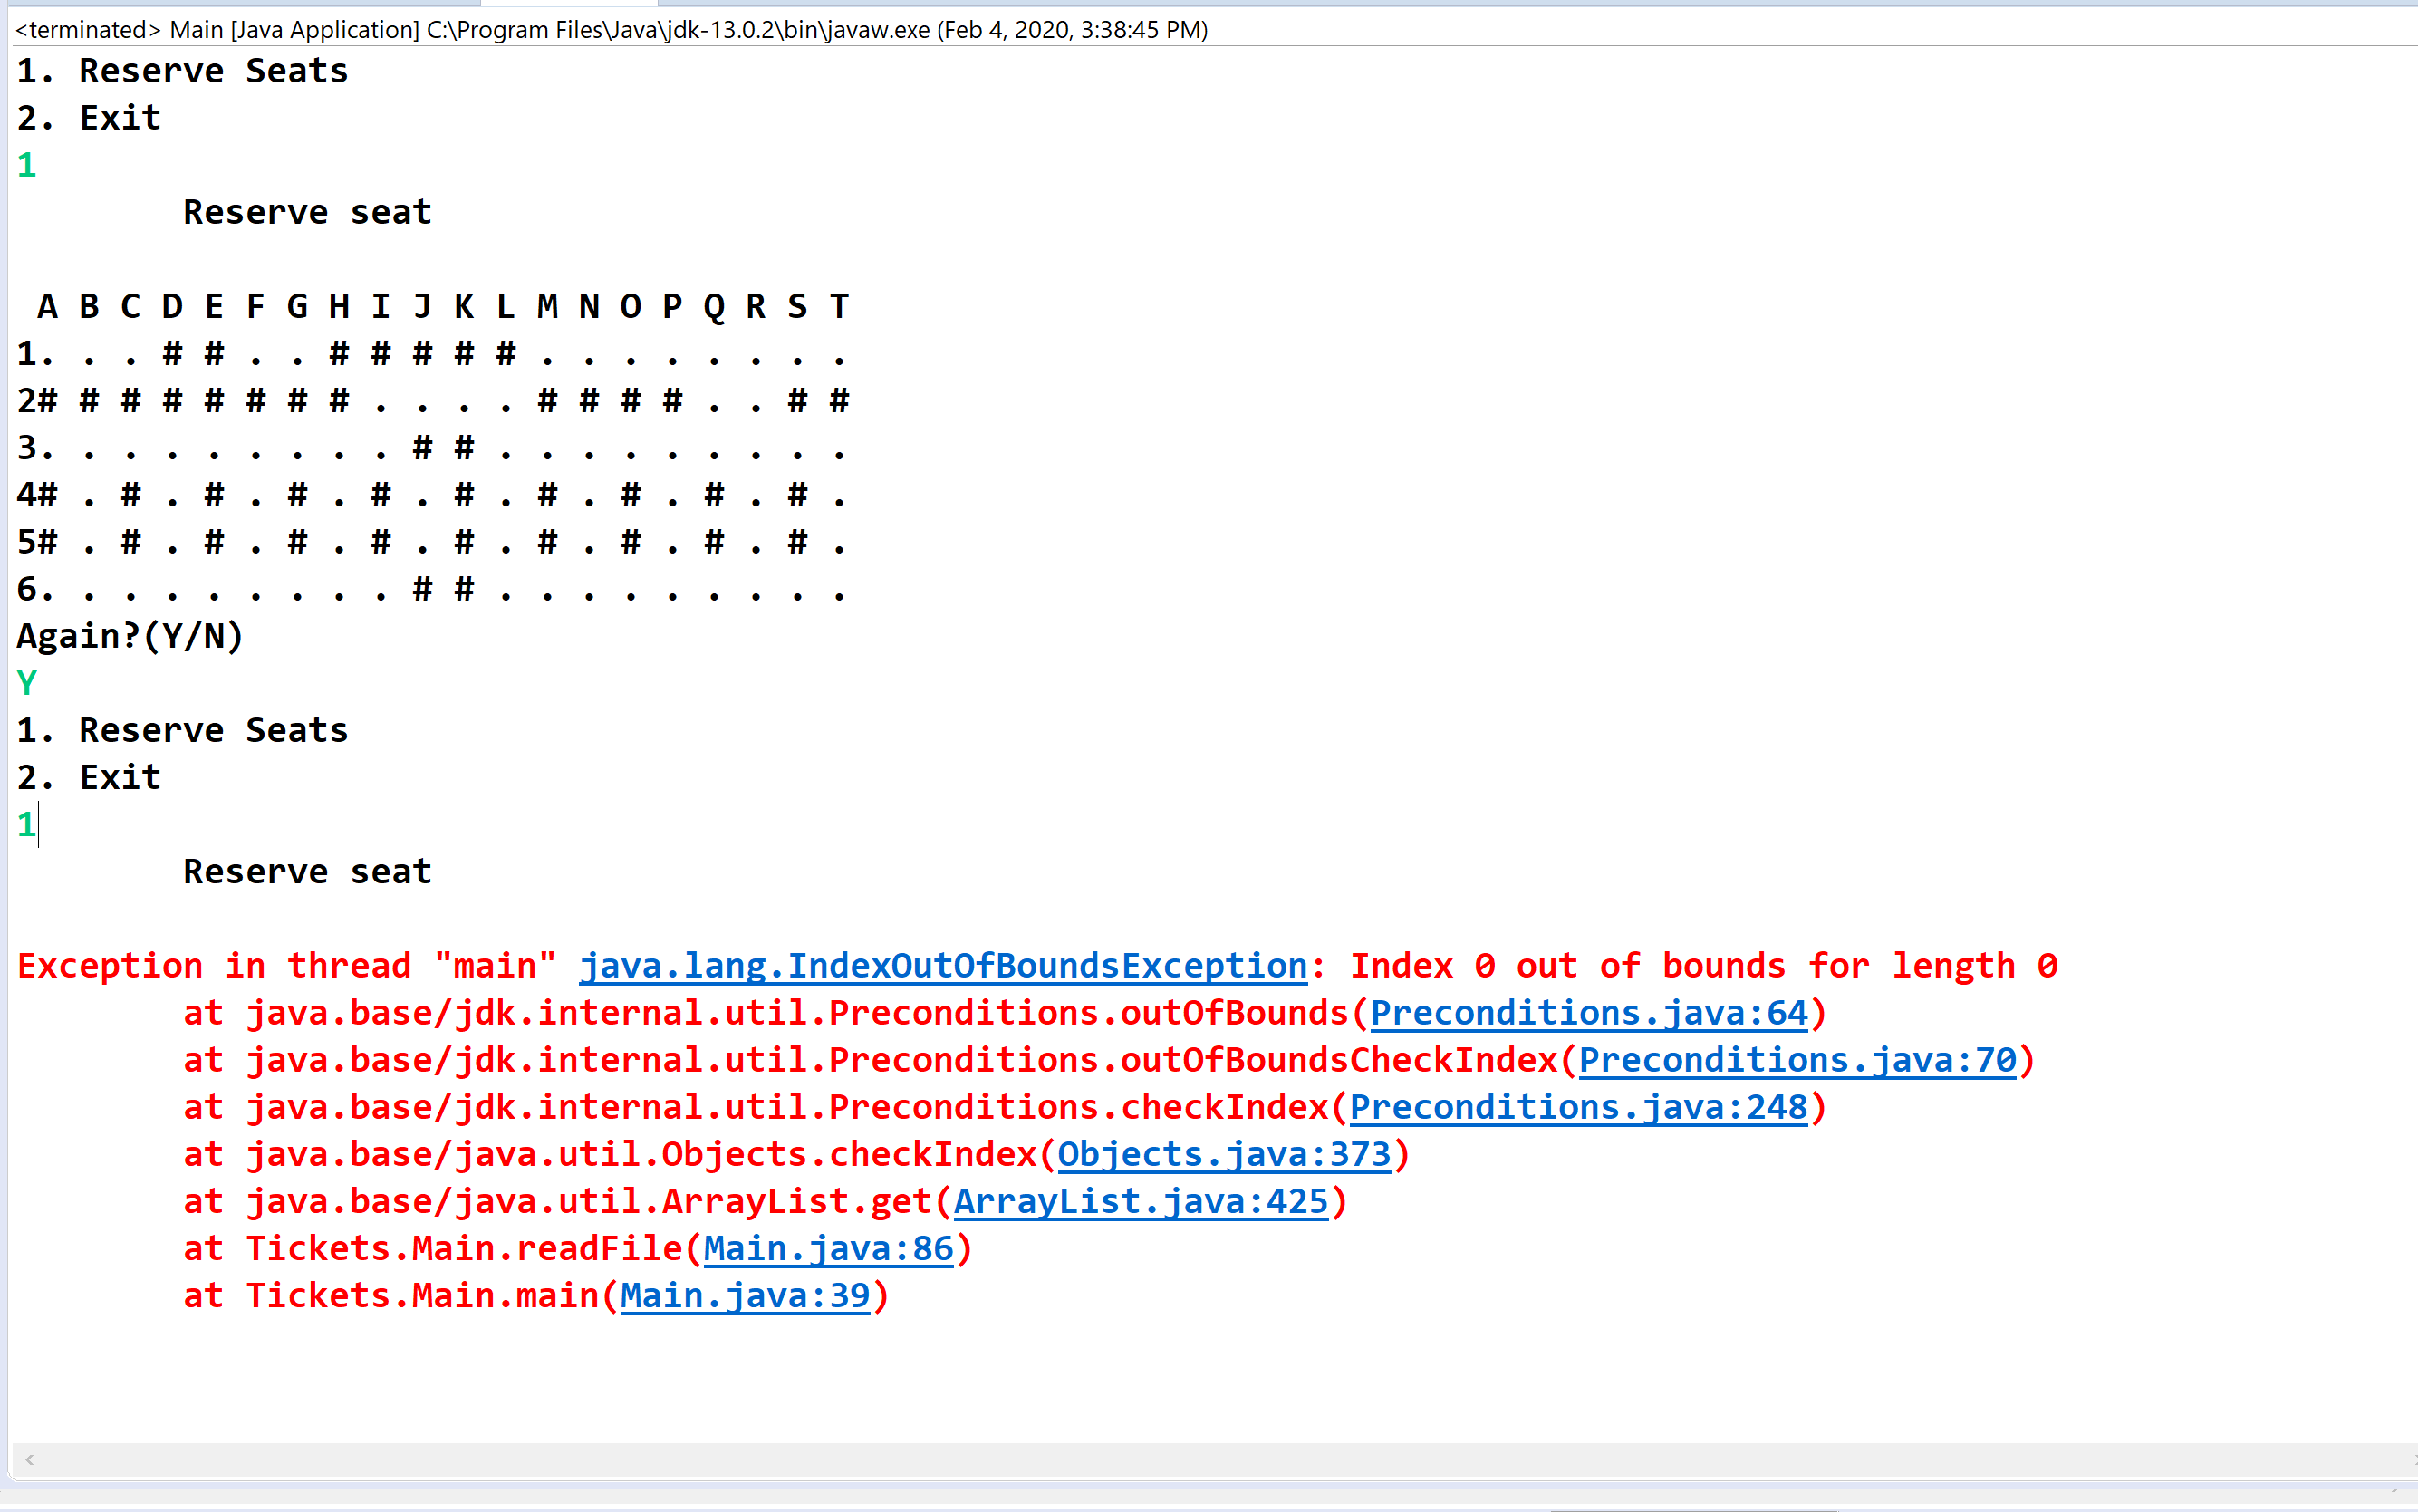The height and width of the screenshot is (1512, 2418).
Task: Open the java.lang.IndexOutOfBoundsException class link
Action: 943,964
